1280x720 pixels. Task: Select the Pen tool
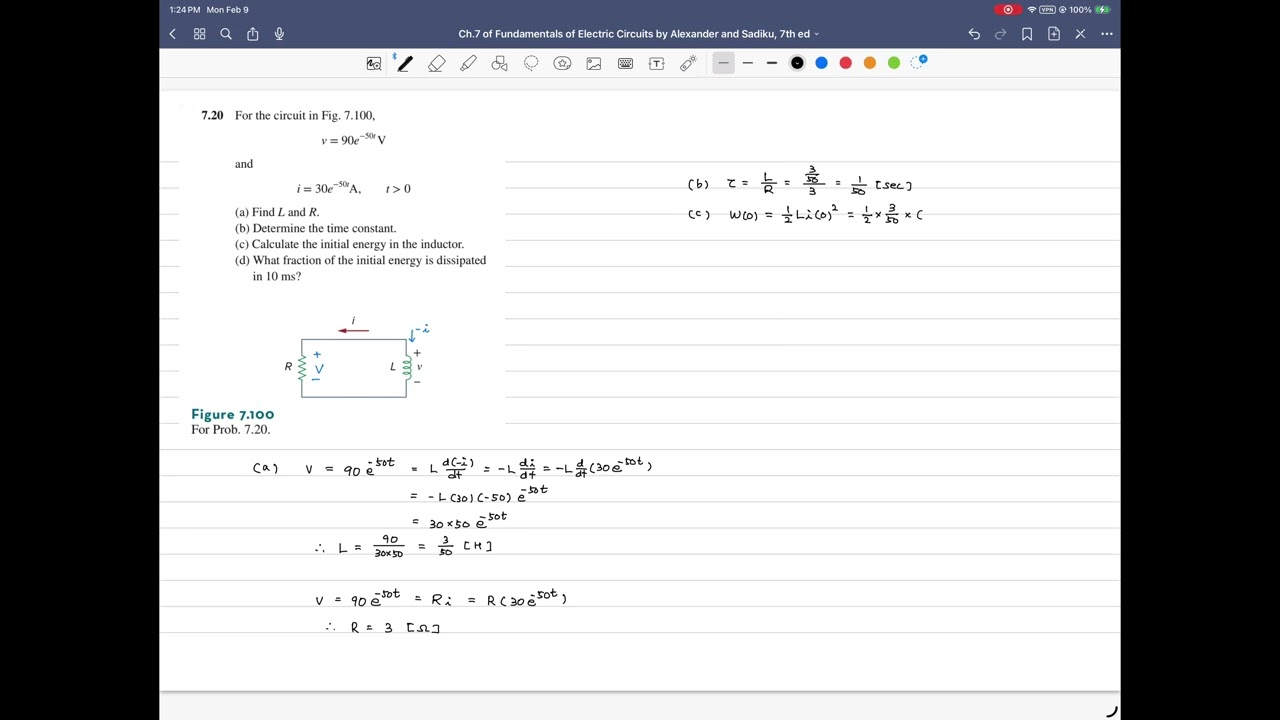[404, 63]
